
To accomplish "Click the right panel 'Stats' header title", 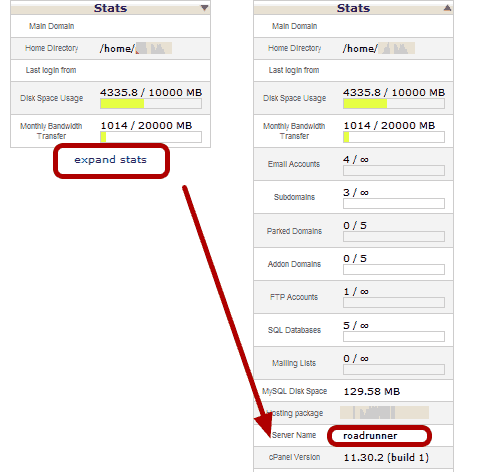I will pyautogui.click(x=353, y=8).
